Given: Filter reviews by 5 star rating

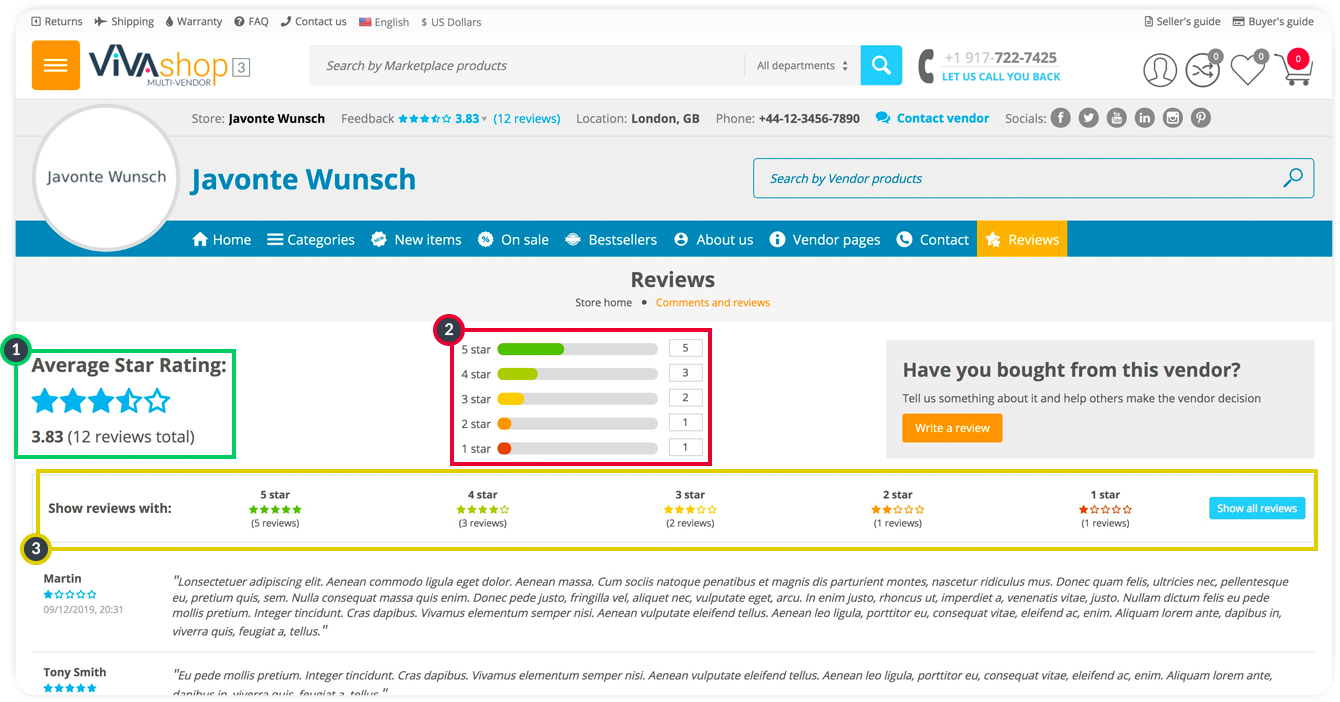Looking at the screenshot, I should point(275,508).
